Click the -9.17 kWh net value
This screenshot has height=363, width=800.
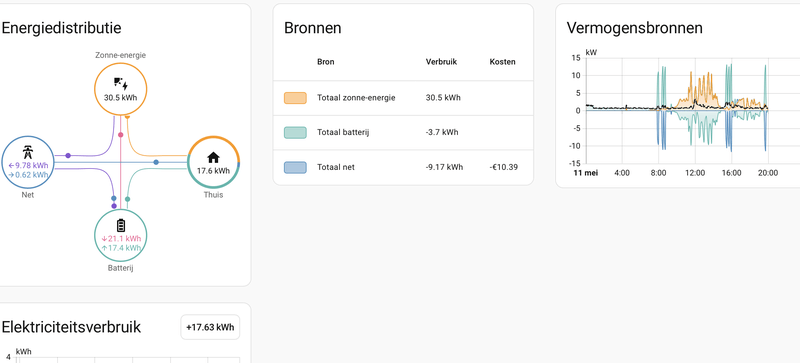tap(444, 167)
